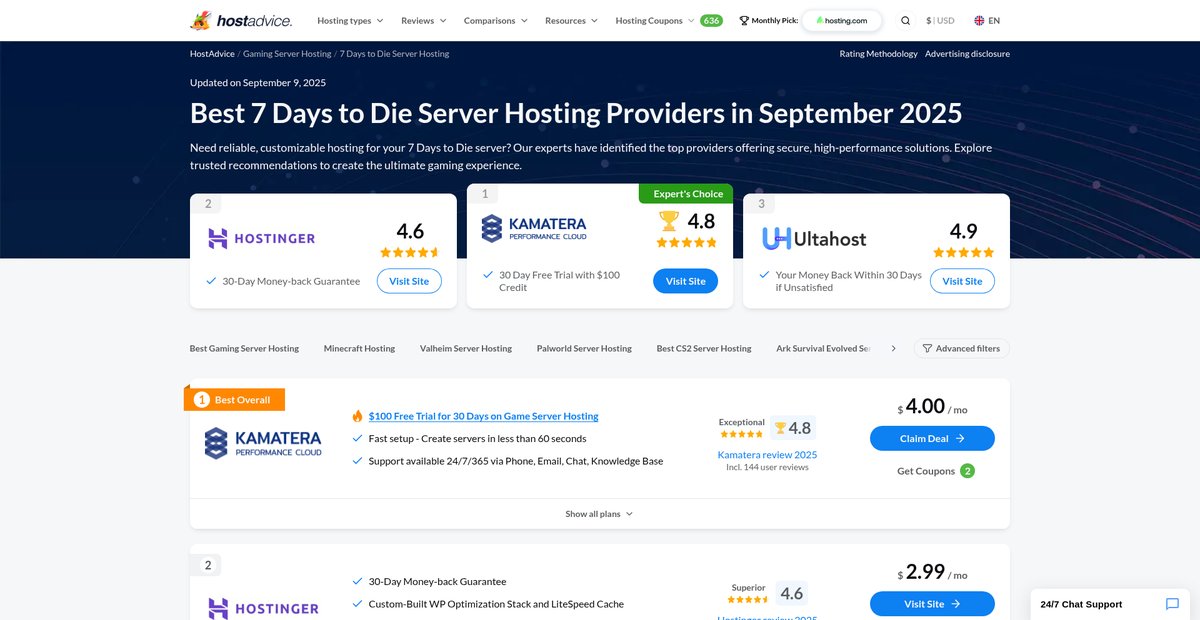Screen dimensions: 1200x620
Task: Click the stars under Exceptional rating
Action: click(x=741, y=434)
